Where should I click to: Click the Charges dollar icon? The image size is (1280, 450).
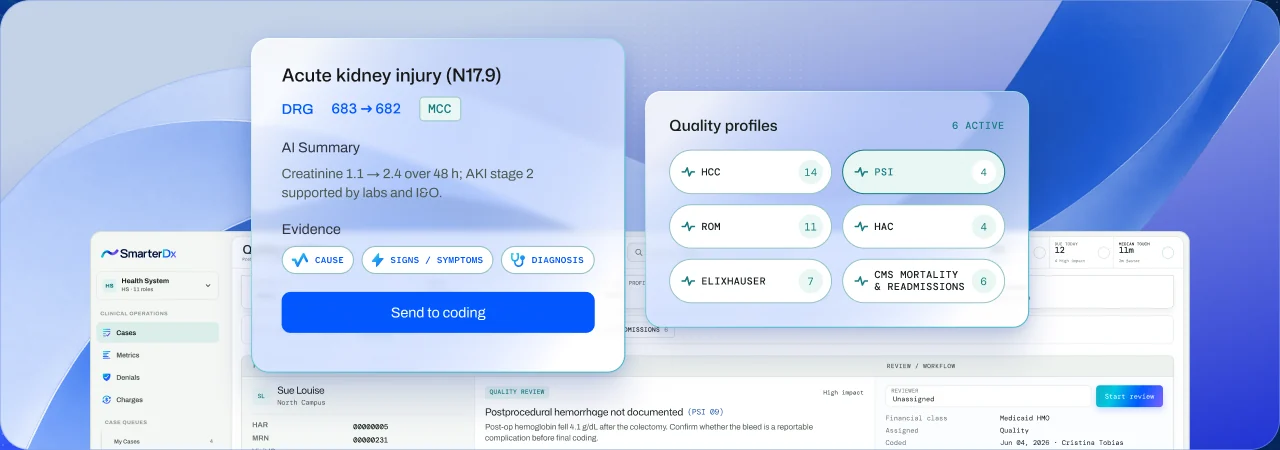click(107, 399)
